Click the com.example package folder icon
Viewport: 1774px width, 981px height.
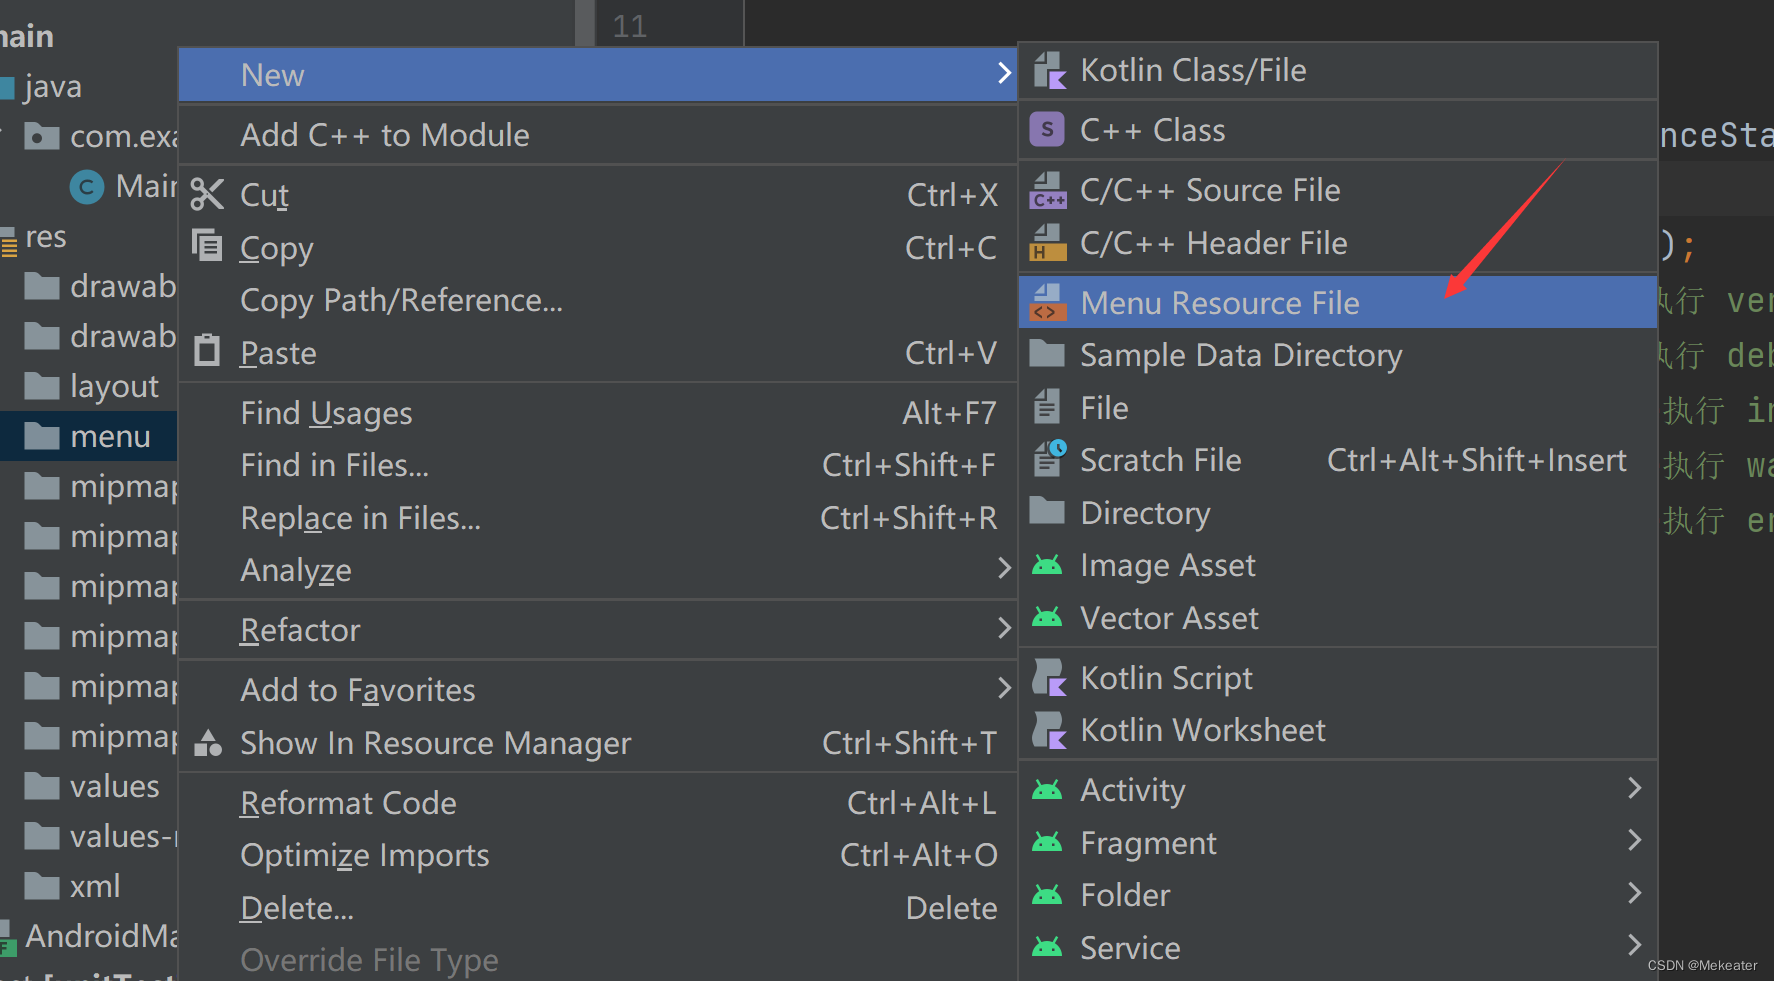coord(41,135)
